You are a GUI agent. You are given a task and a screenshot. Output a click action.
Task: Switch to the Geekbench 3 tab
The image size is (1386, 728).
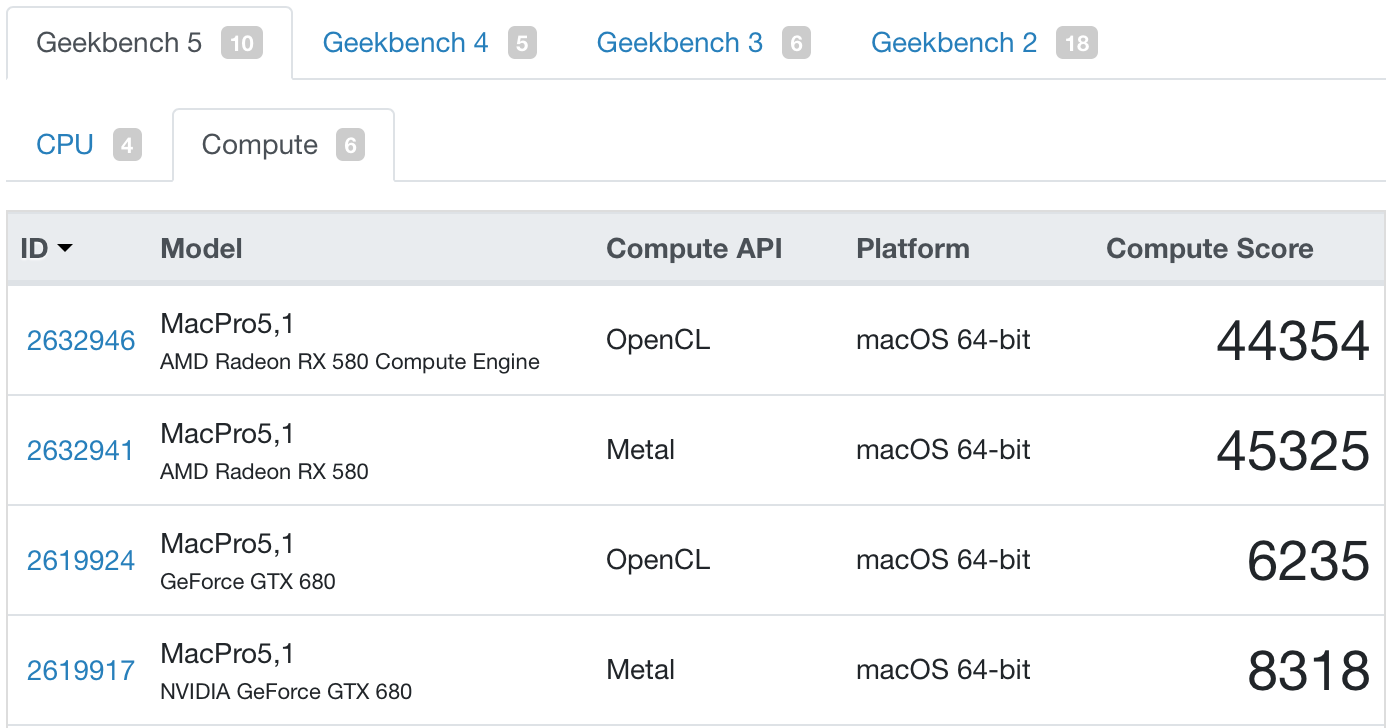[x=703, y=43]
